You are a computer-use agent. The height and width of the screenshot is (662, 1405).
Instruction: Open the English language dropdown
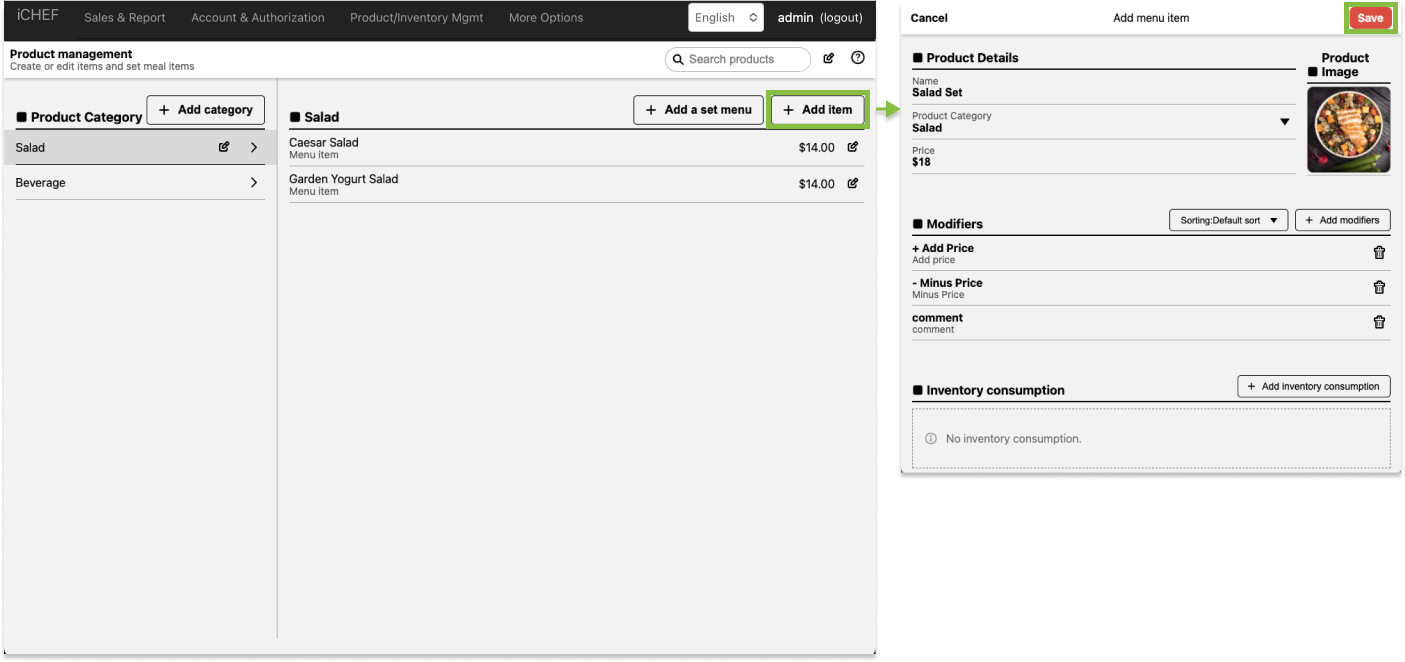[x=726, y=17]
